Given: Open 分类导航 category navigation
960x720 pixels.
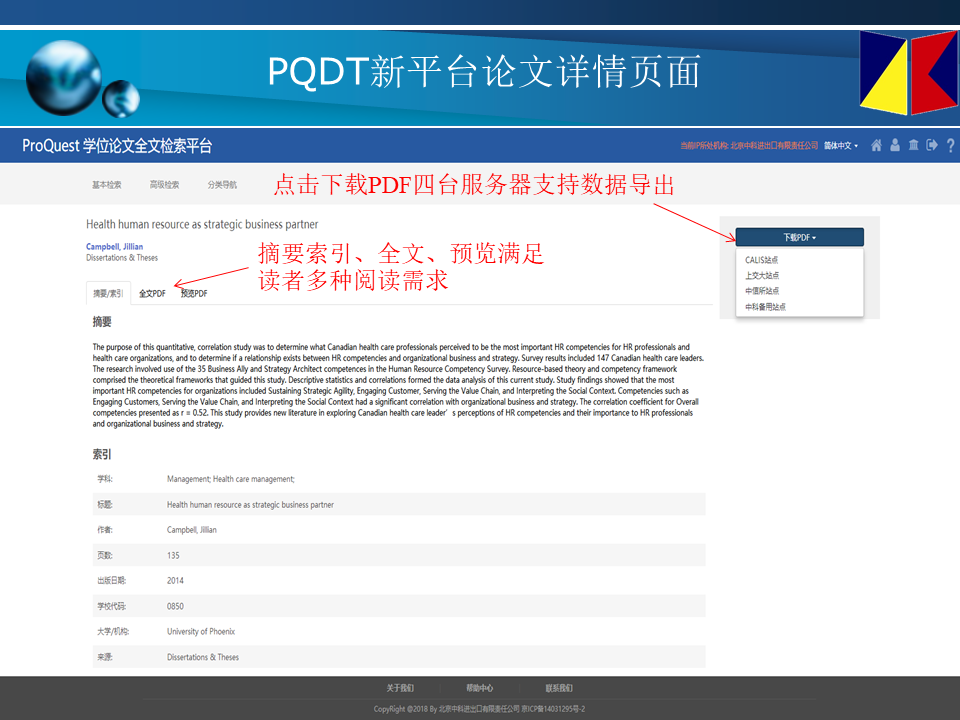Looking at the screenshot, I should 222,185.
